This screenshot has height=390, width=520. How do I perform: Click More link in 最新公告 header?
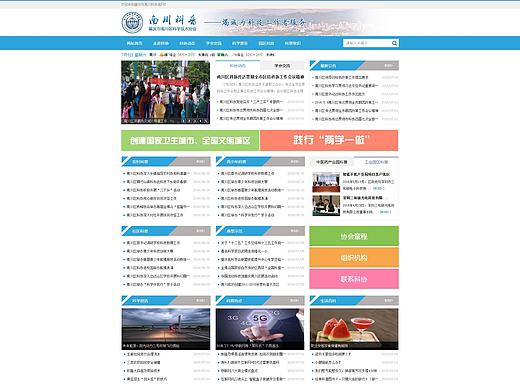(388, 66)
